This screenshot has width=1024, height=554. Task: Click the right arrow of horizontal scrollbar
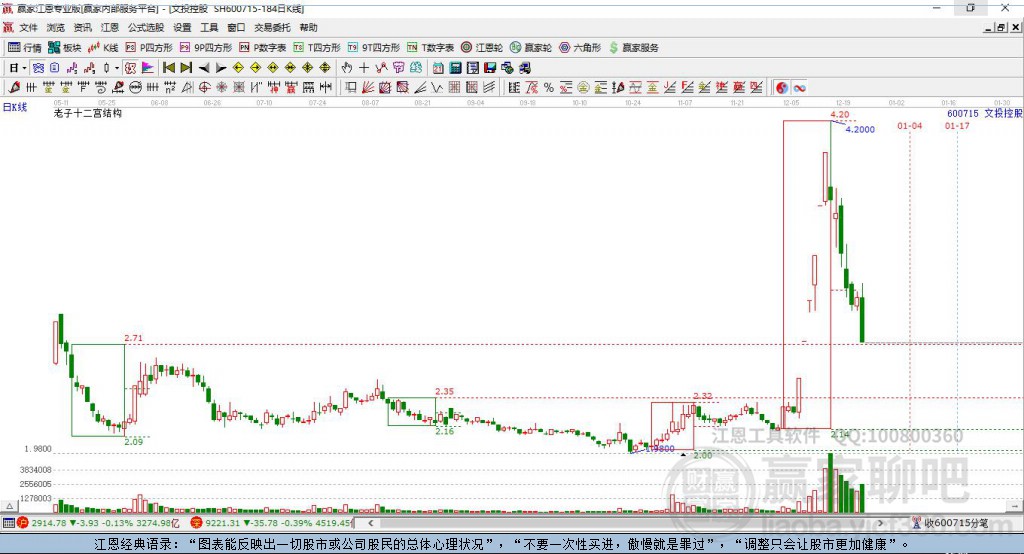880,523
